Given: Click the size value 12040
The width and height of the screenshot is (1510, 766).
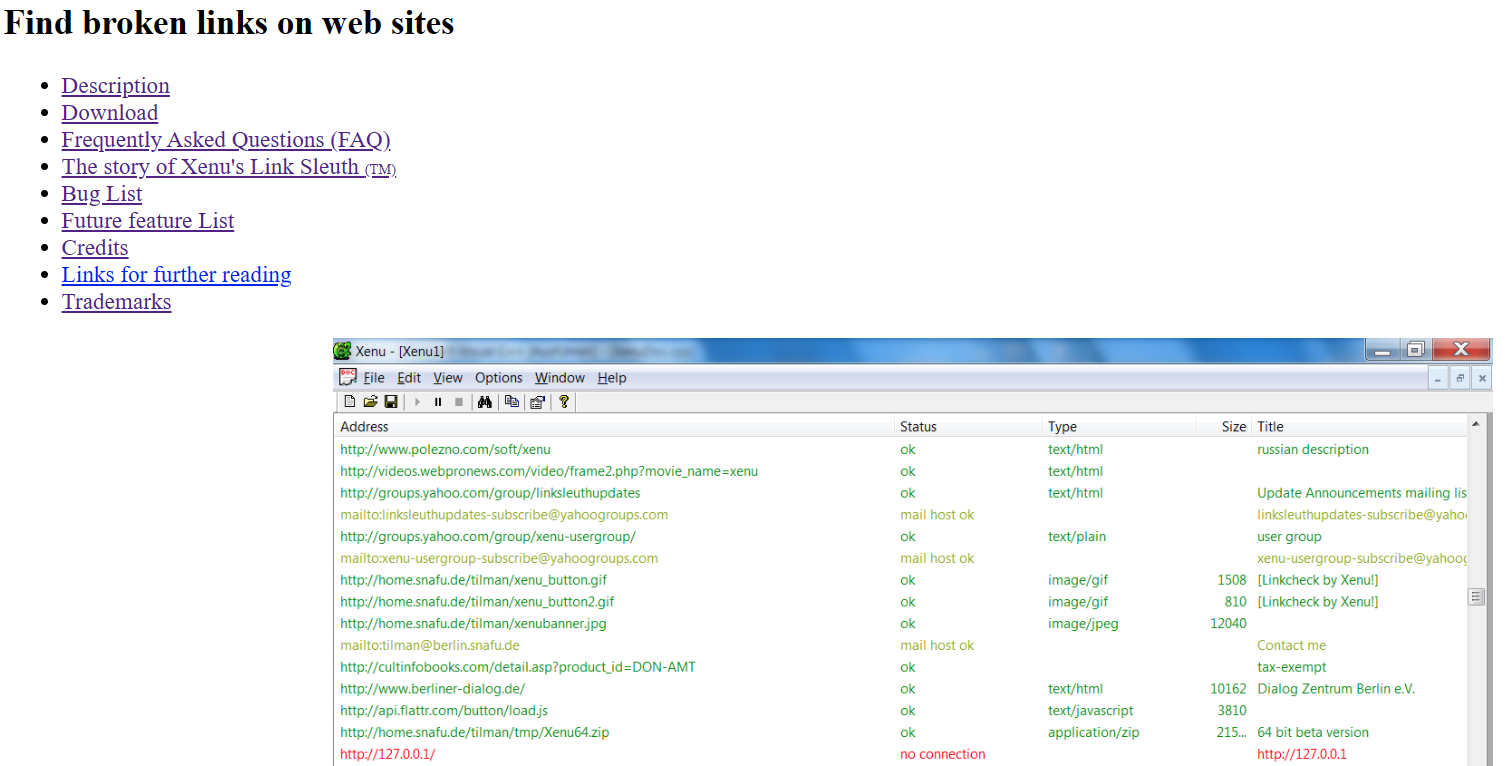Looking at the screenshot, I should pyautogui.click(x=1228, y=624).
